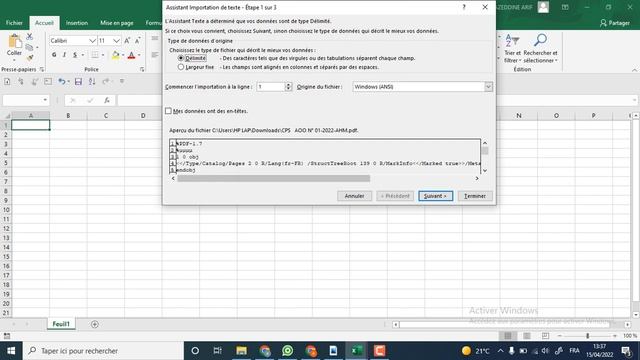Open the Police font settings dialog launcher

[142, 69]
